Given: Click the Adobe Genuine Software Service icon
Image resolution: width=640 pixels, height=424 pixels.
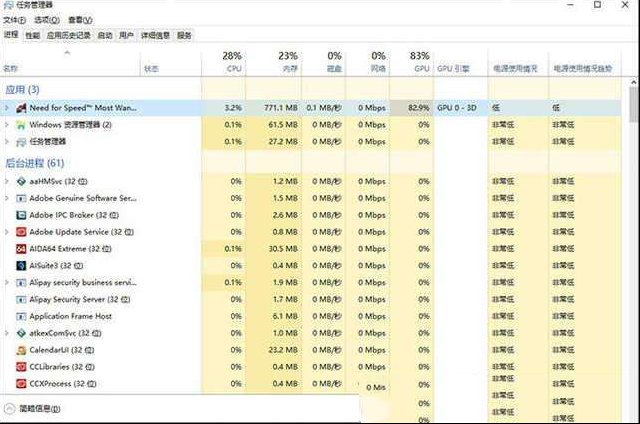Looking at the screenshot, I should tap(21, 198).
